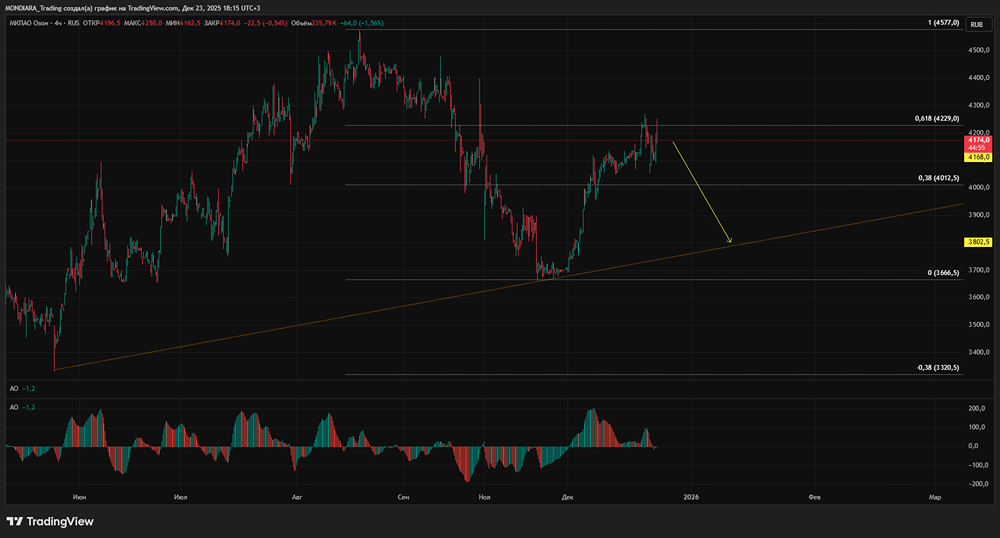Click the TradingView logo
Screen dimensions: 1000x538
pos(50,521)
